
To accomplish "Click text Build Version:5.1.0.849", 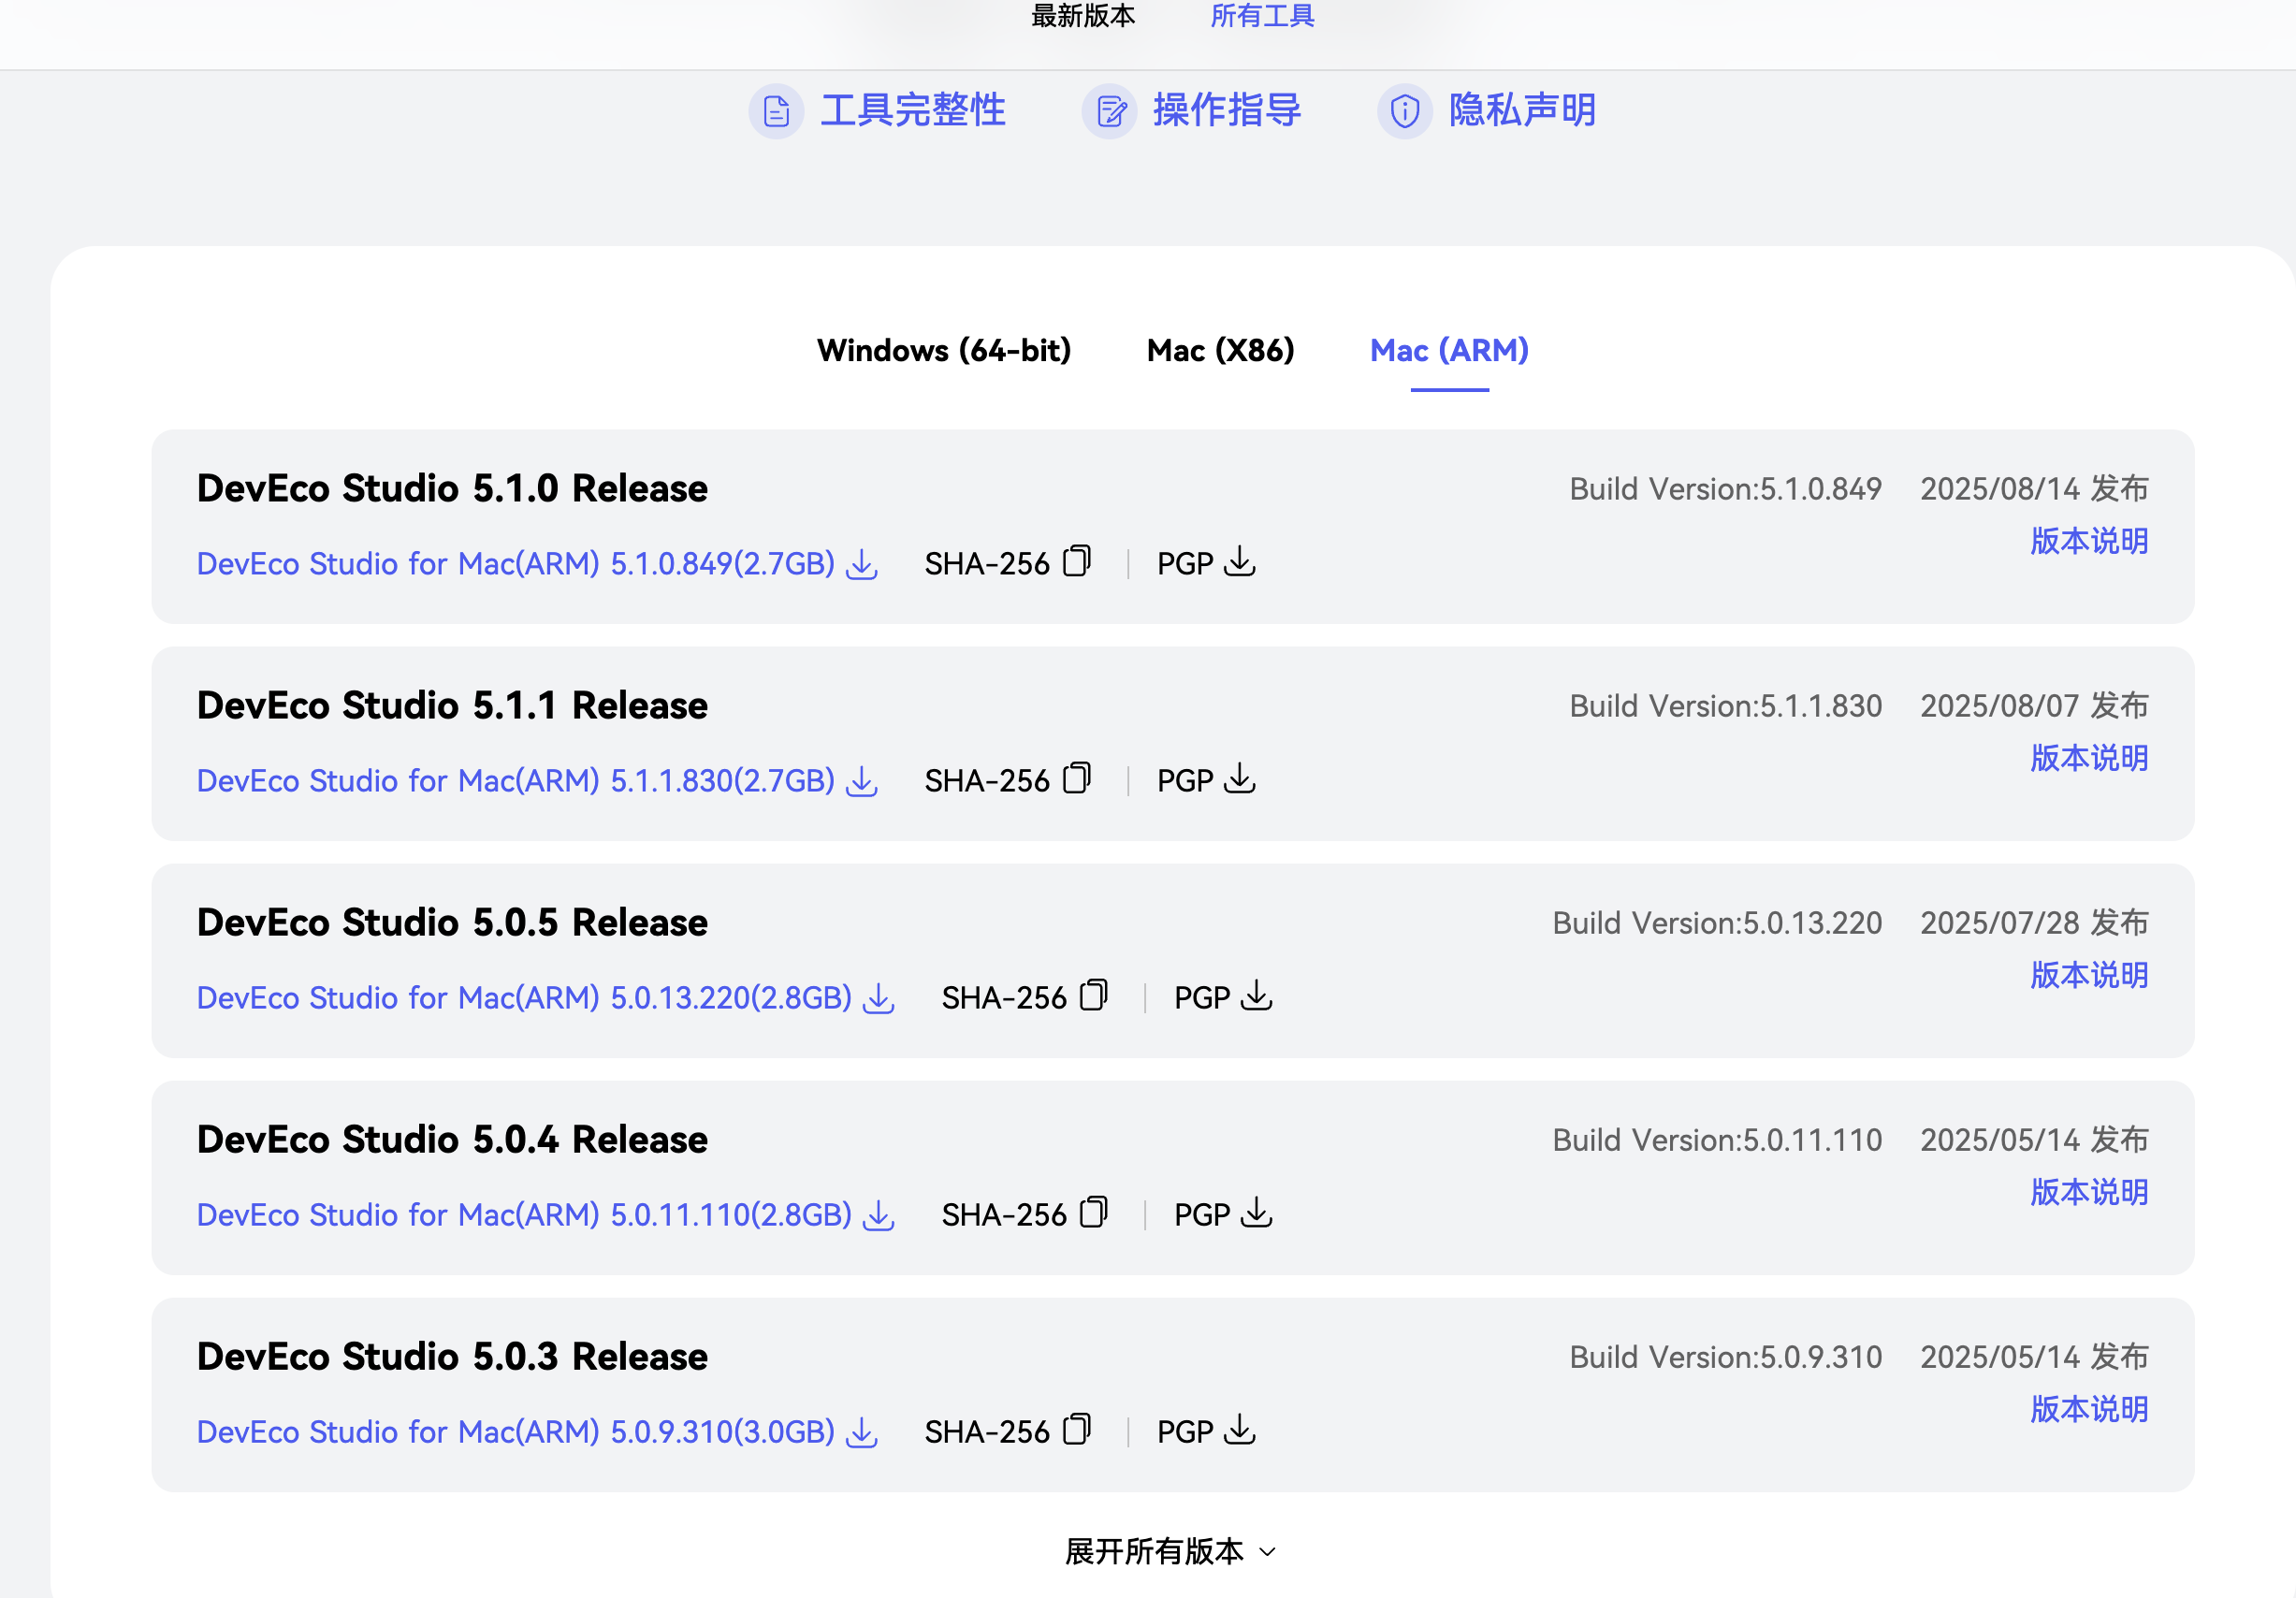I will coord(1725,489).
